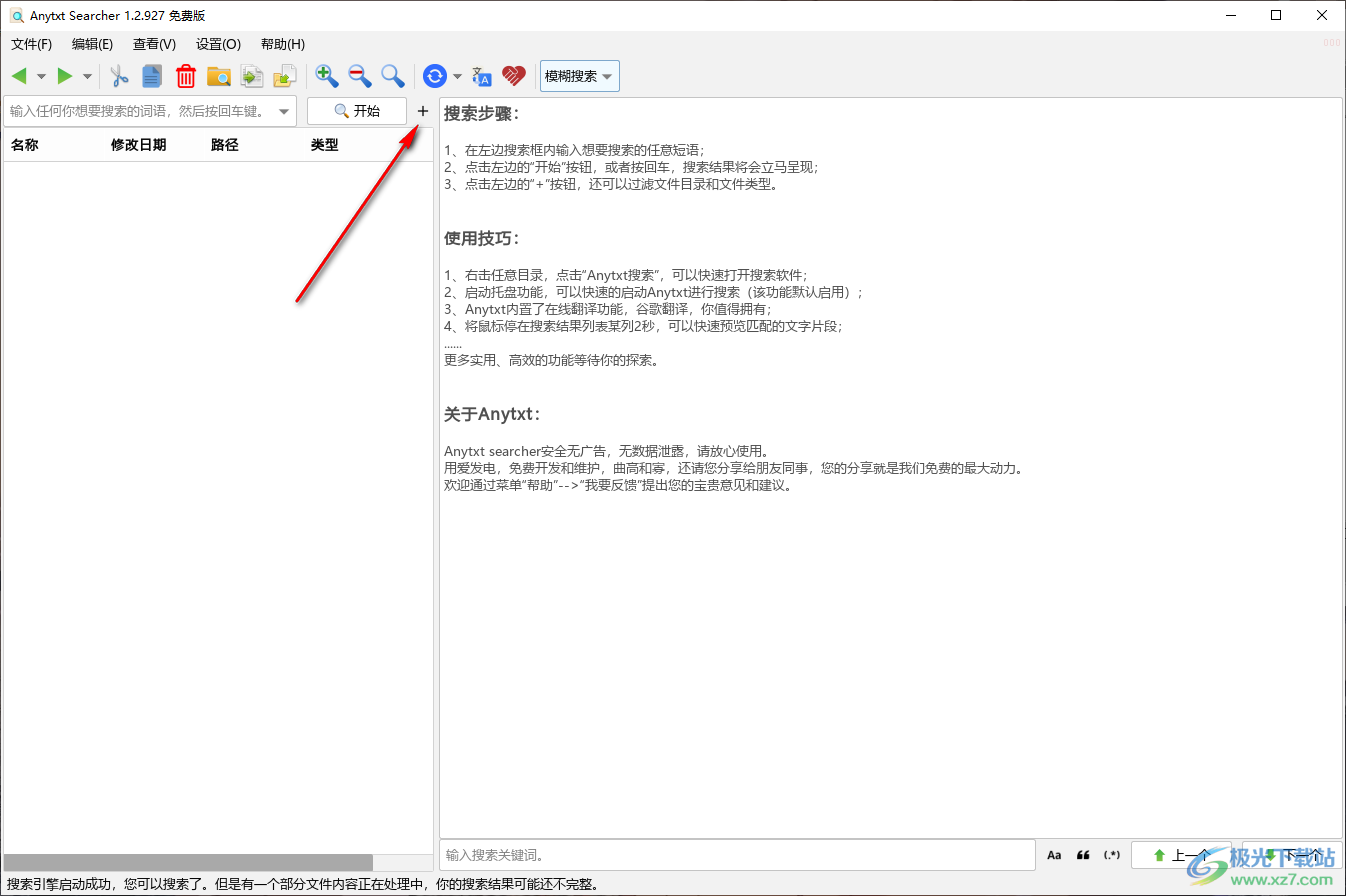1346x896 pixels.
Task: Sort results by 名称 column
Action: (25, 145)
